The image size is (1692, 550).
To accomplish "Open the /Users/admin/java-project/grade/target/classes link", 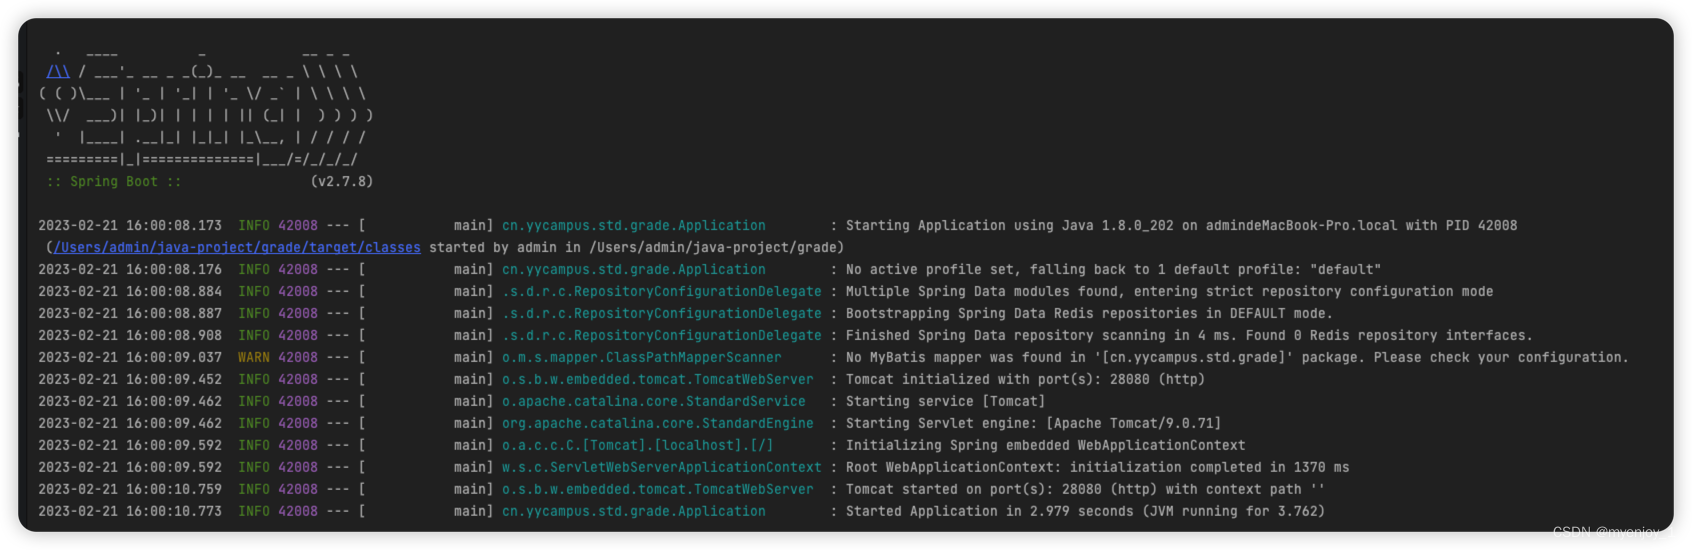I will pos(237,247).
